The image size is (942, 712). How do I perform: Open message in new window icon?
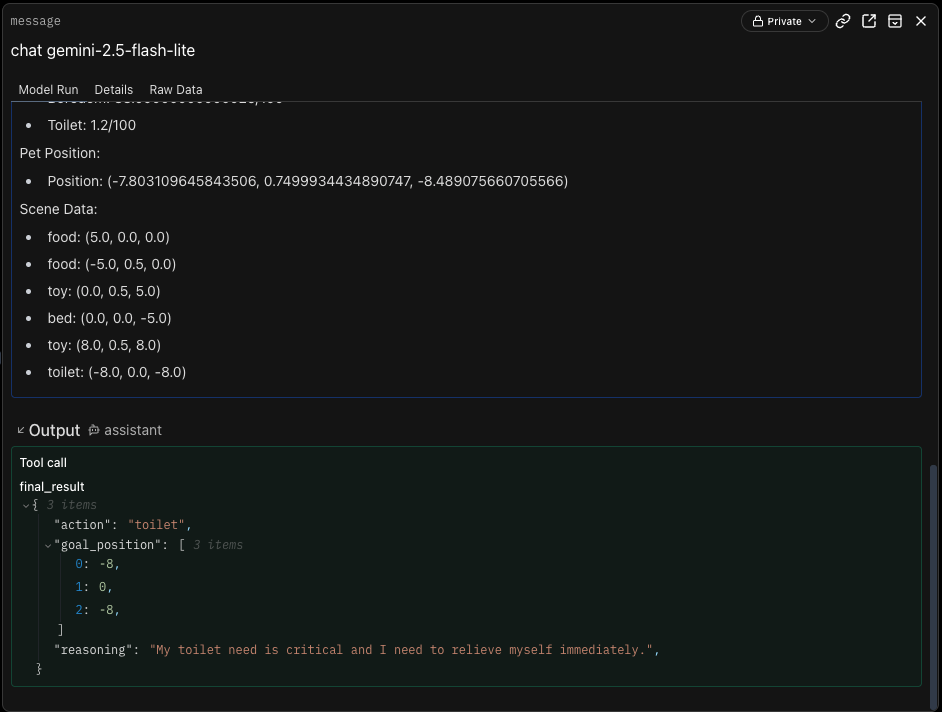coord(869,21)
